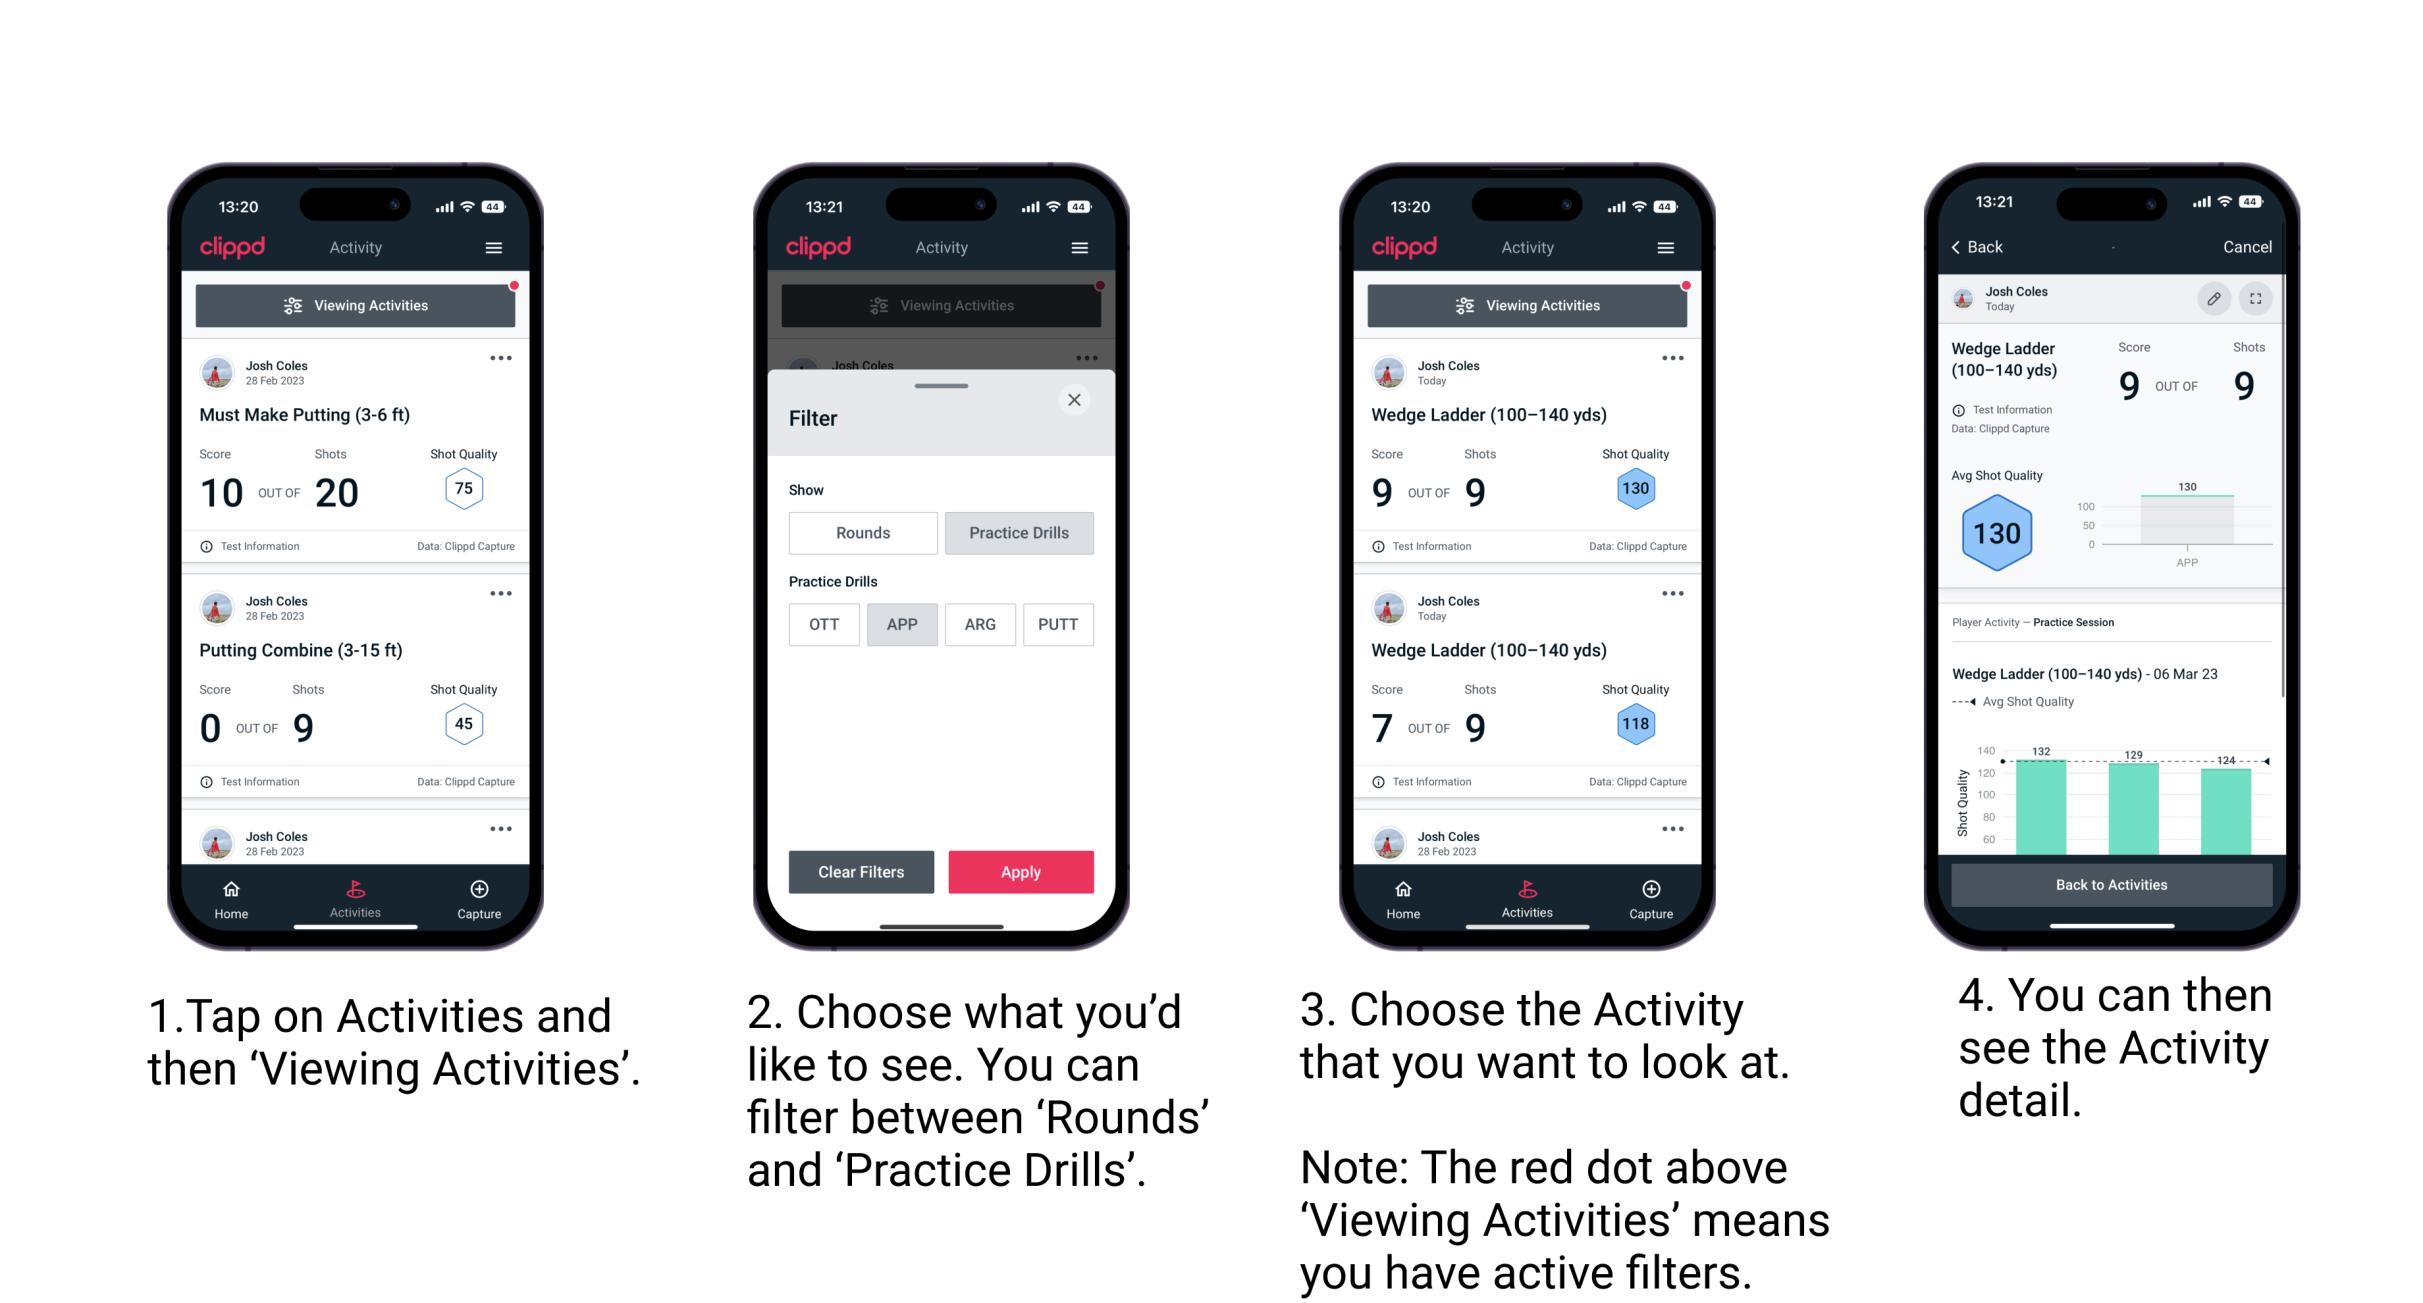Toggle the APP practice drill filter chip
This screenshot has height=1303, width=2423.
903,624
